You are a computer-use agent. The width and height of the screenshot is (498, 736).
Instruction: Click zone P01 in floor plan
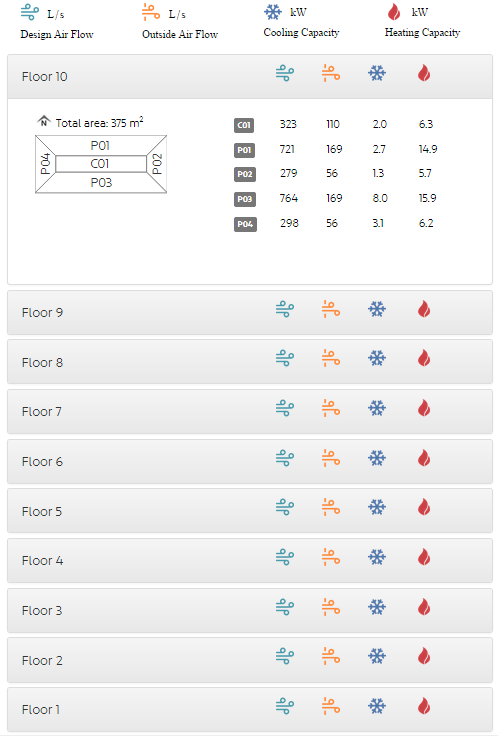[x=100, y=146]
